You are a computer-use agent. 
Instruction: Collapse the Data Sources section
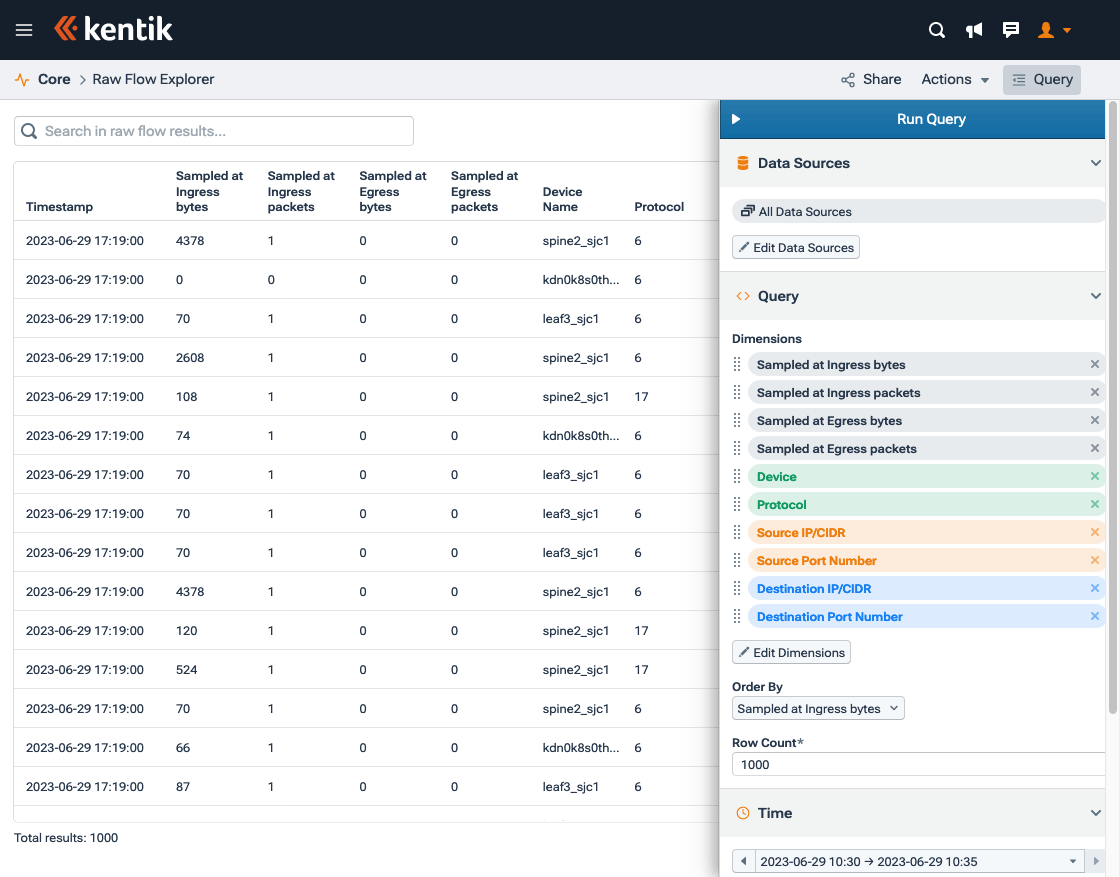[1095, 162]
